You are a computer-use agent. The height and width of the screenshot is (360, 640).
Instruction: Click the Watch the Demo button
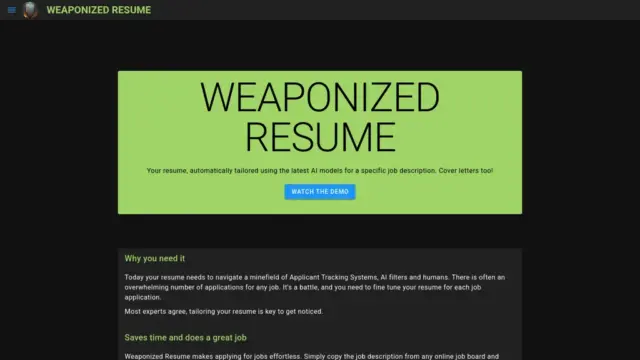pos(320,192)
